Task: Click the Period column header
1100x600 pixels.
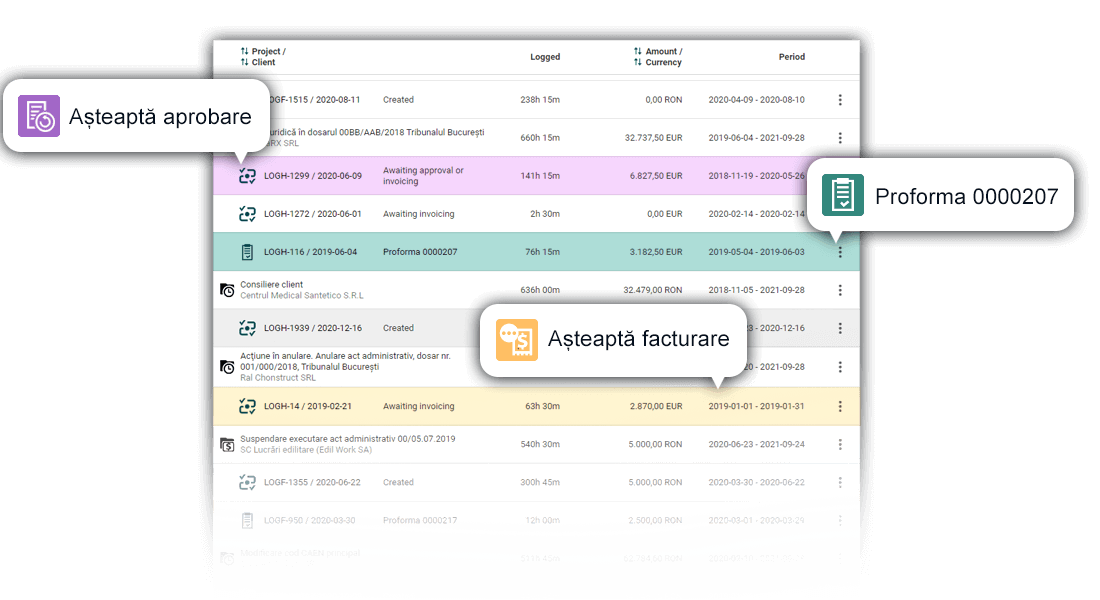Action: (x=791, y=57)
